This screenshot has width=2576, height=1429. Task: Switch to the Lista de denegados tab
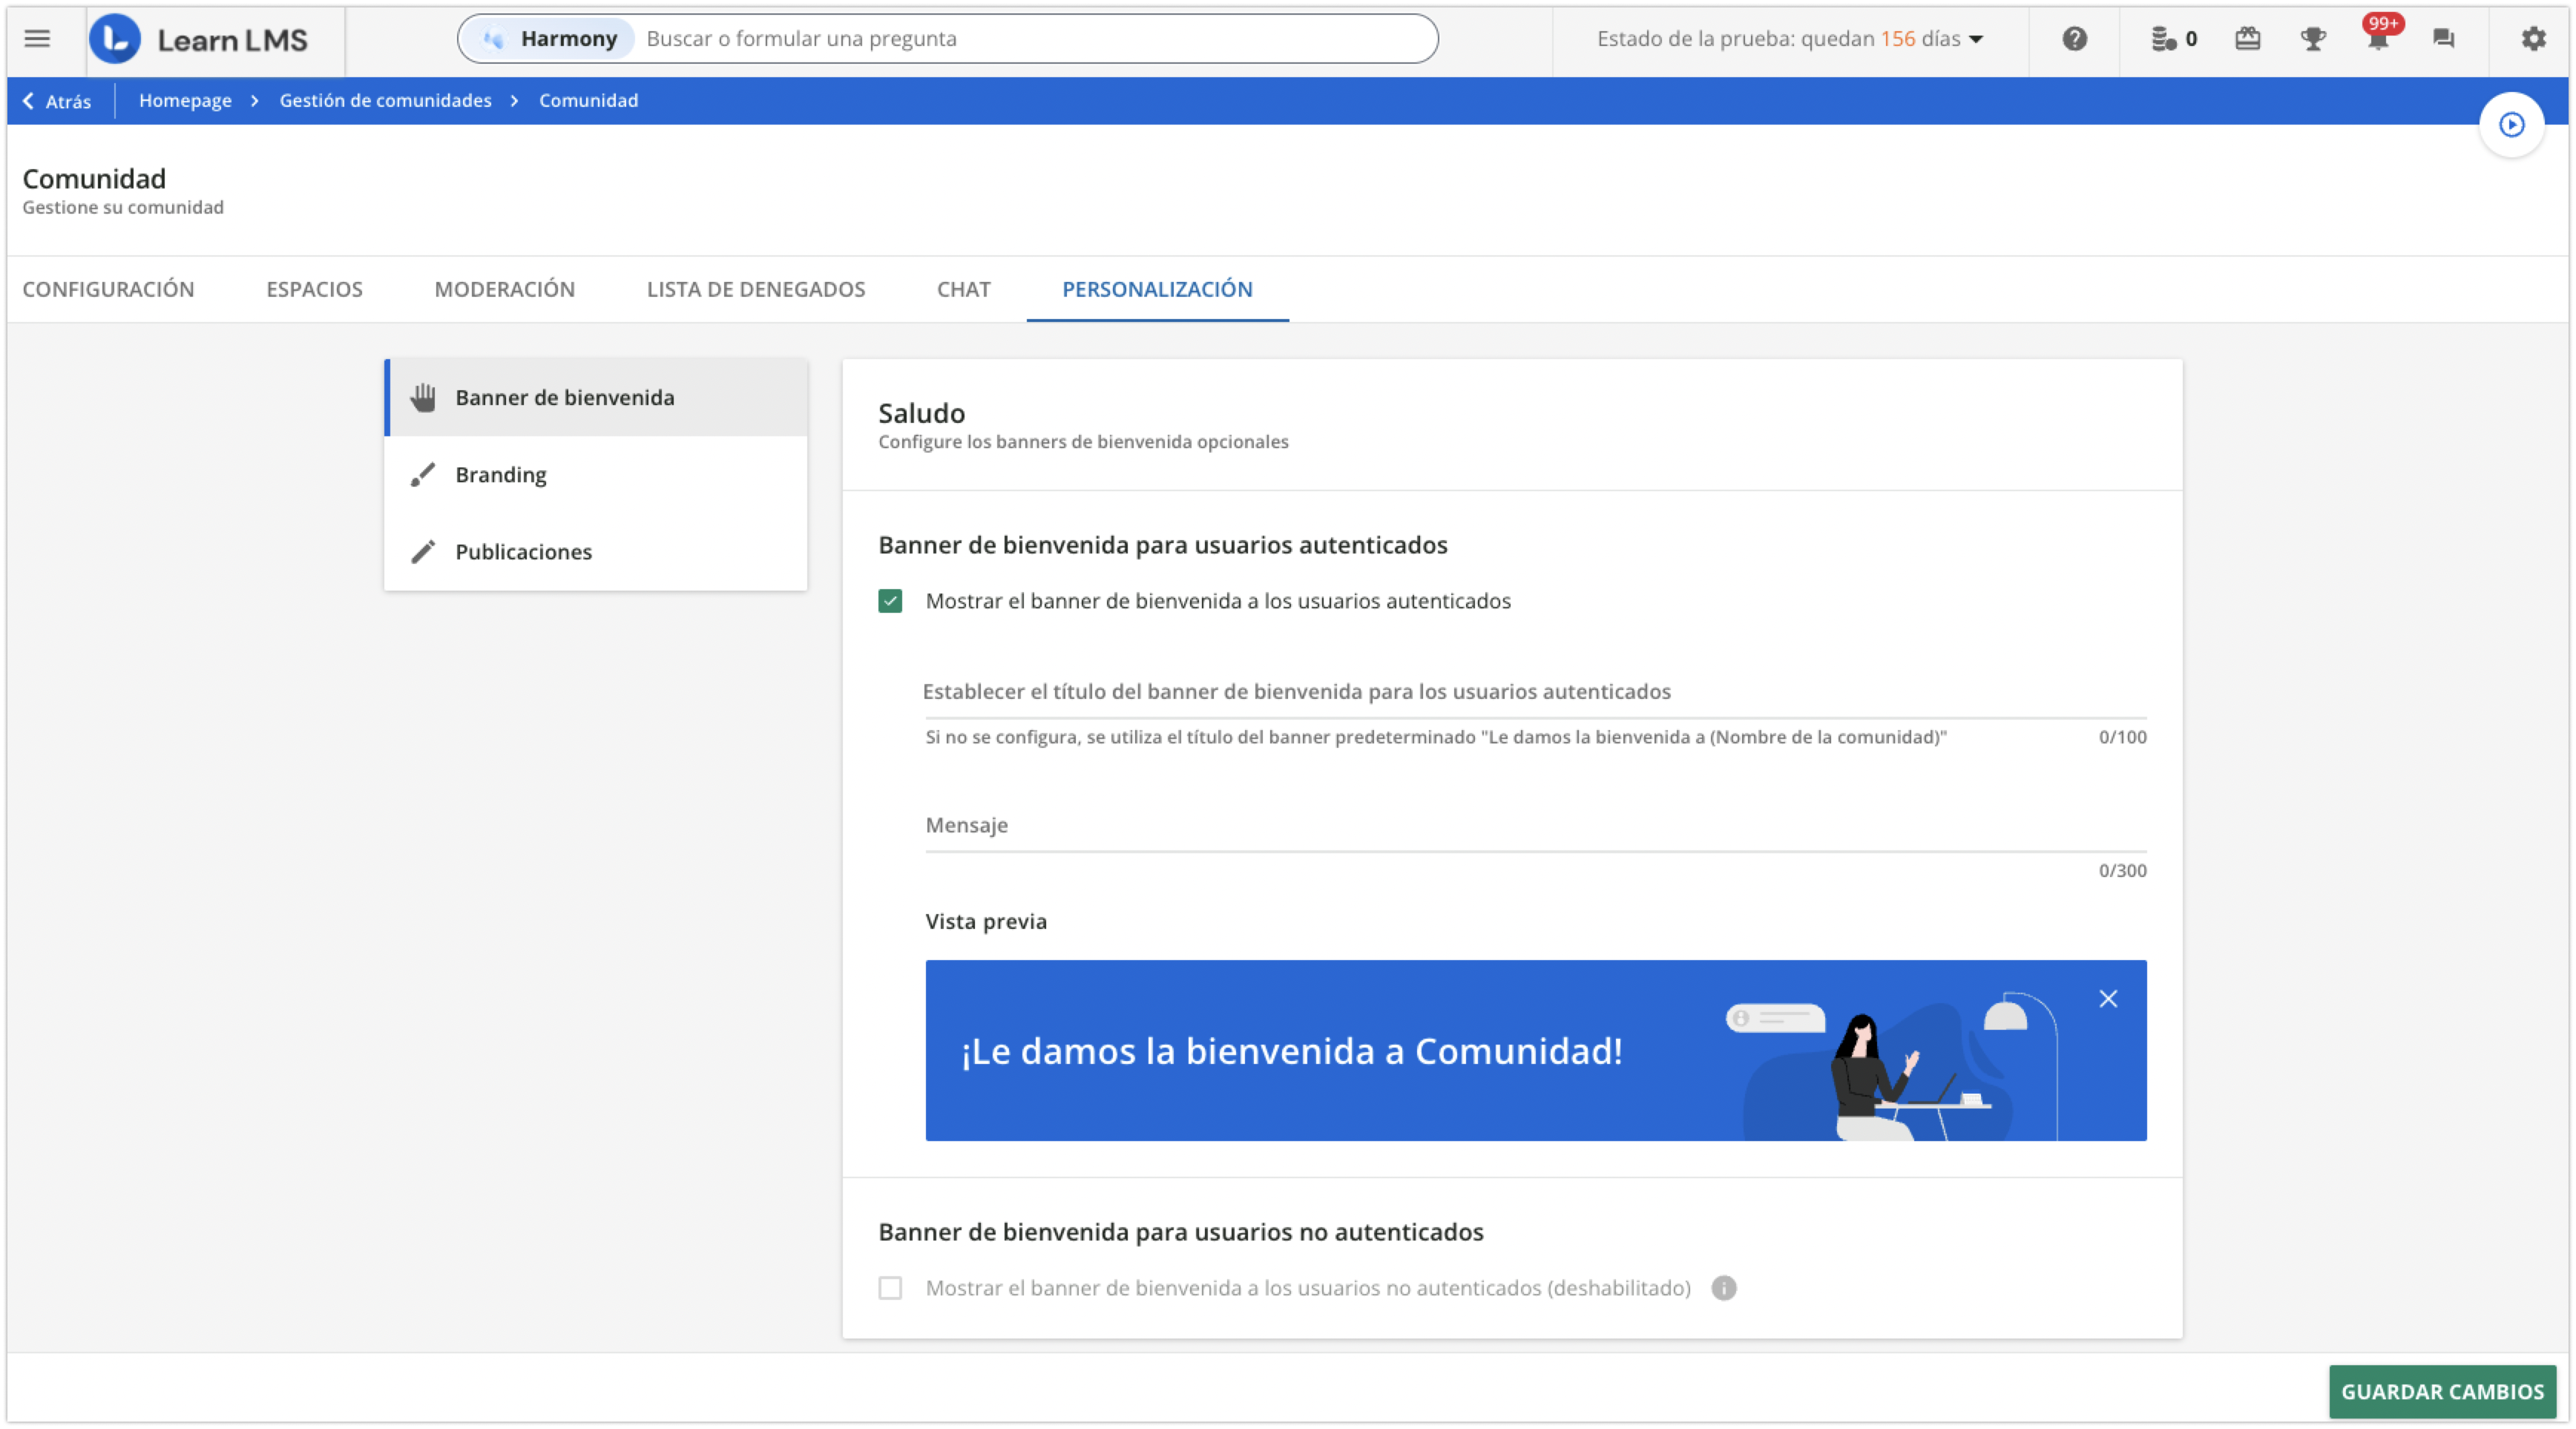(x=755, y=289)
